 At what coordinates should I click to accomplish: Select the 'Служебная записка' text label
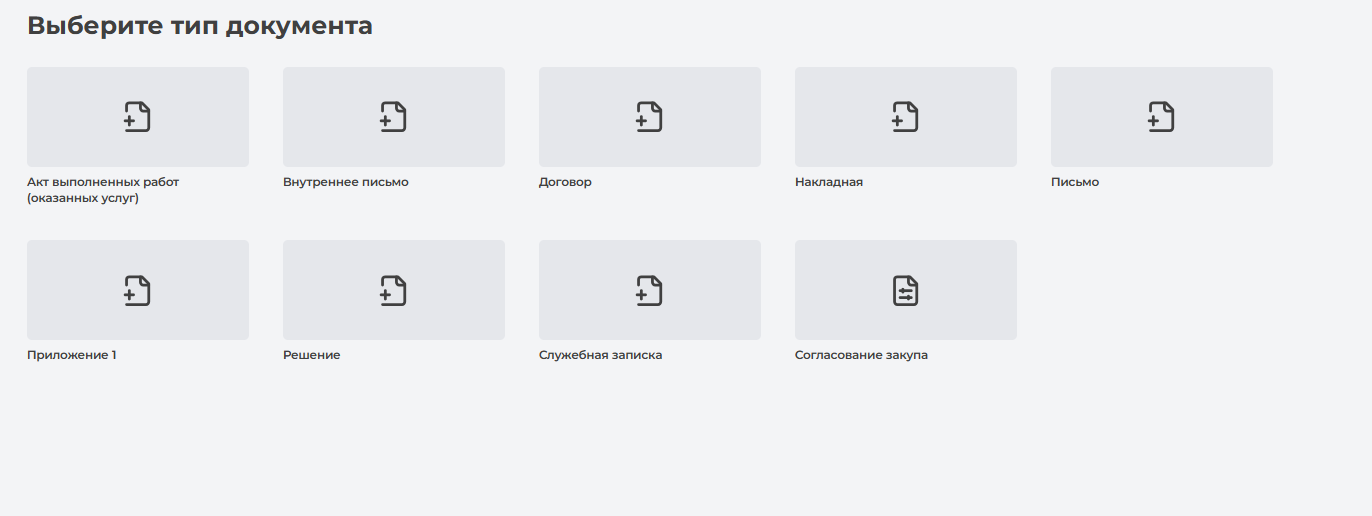coord(600,355)
